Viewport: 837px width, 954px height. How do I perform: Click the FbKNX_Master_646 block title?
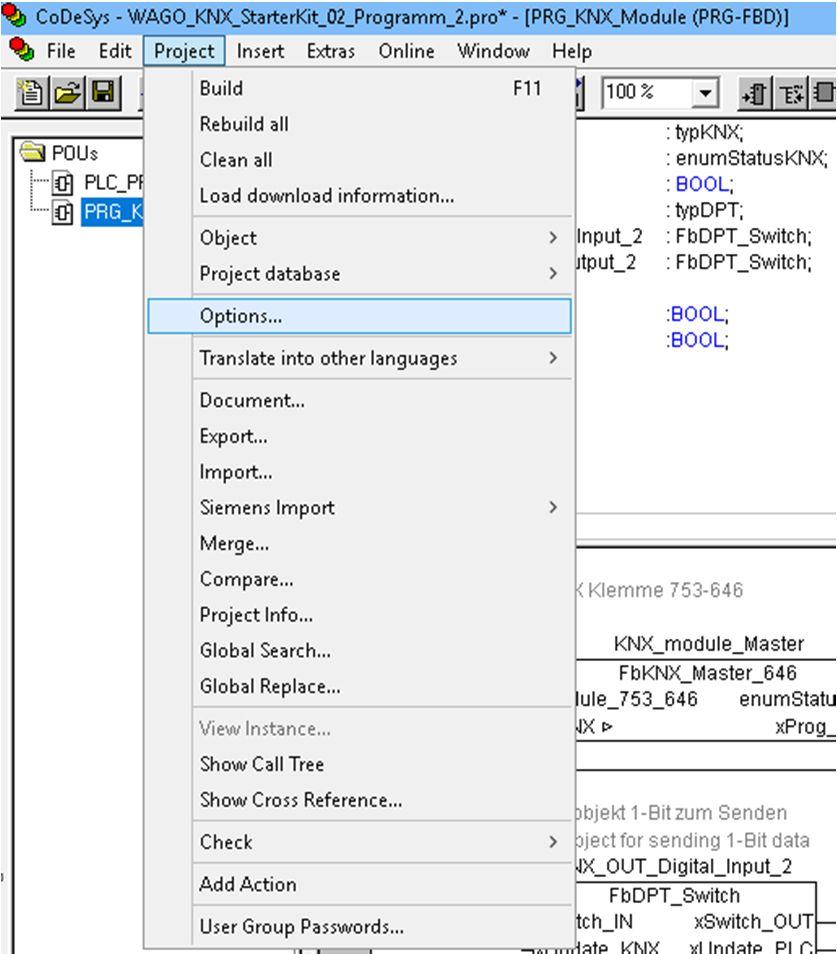[707, 673]
